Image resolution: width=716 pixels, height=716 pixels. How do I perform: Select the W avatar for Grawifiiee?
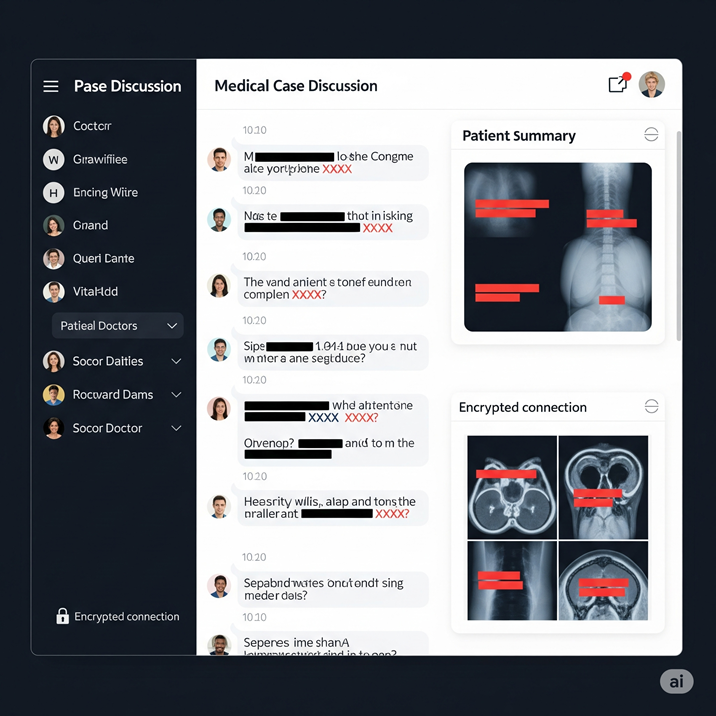click(54, 159)
